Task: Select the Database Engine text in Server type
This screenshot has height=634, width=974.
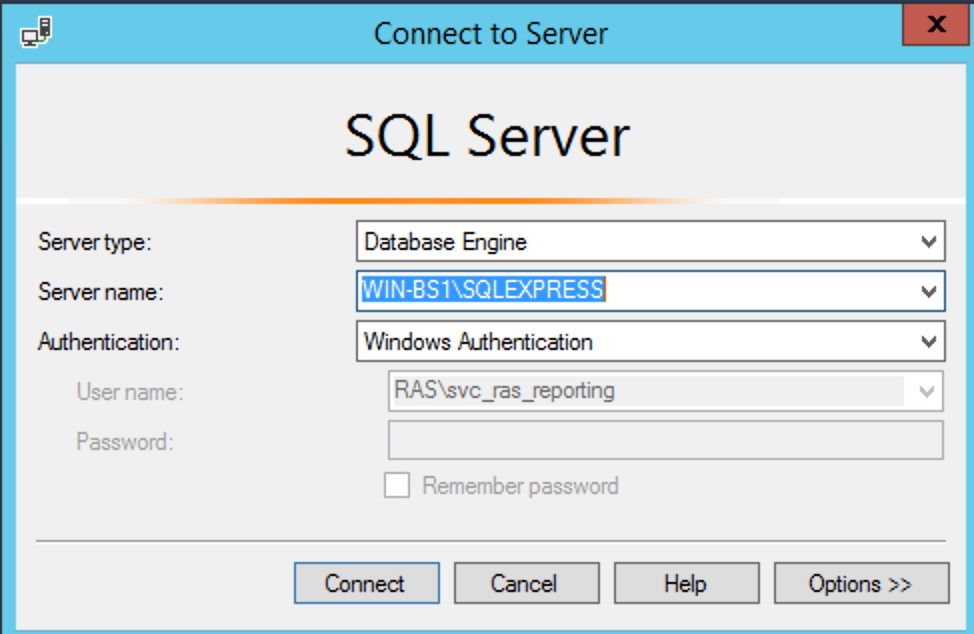Action: (445, 242)
